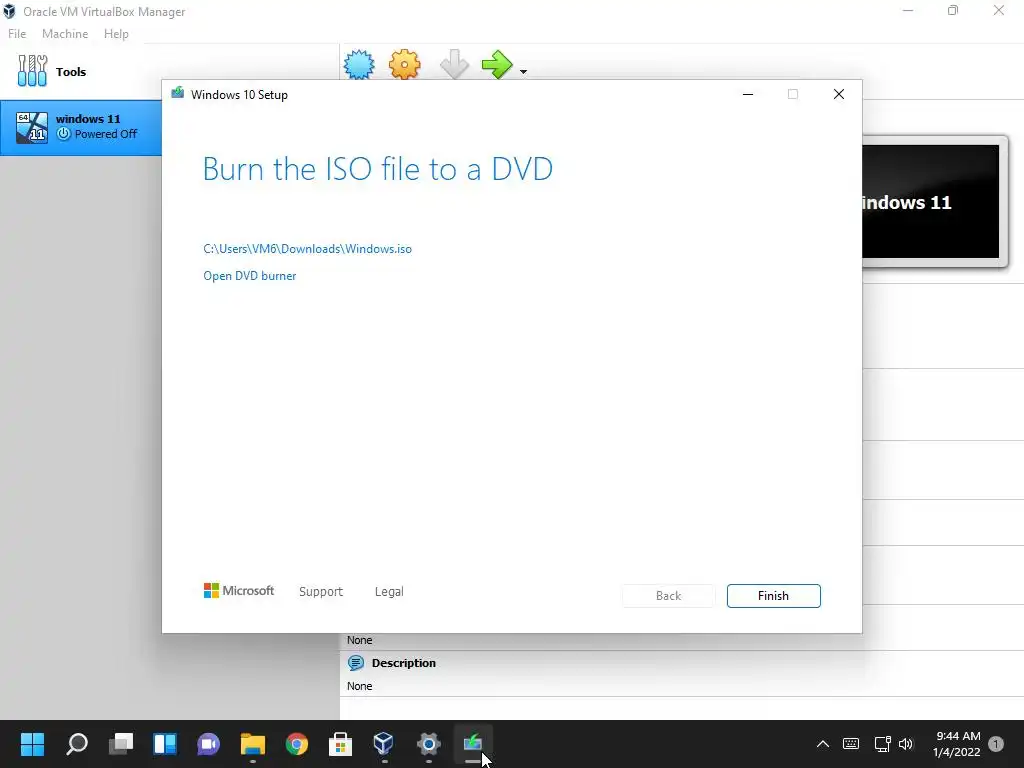Open Task View on the taskbar
This screenshot has width=1024, height=768.
pyautogui.click(x=121, y=743)
